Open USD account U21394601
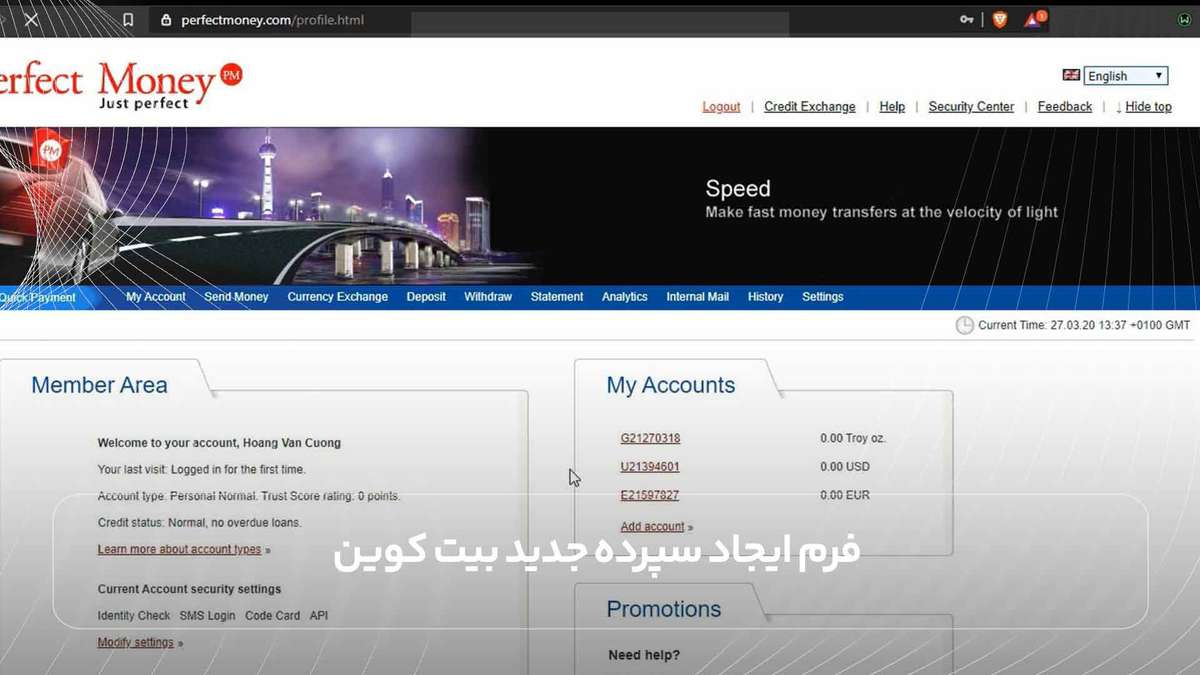The width and height of the screenshot is (1200, 675). (x=650, y=467)
